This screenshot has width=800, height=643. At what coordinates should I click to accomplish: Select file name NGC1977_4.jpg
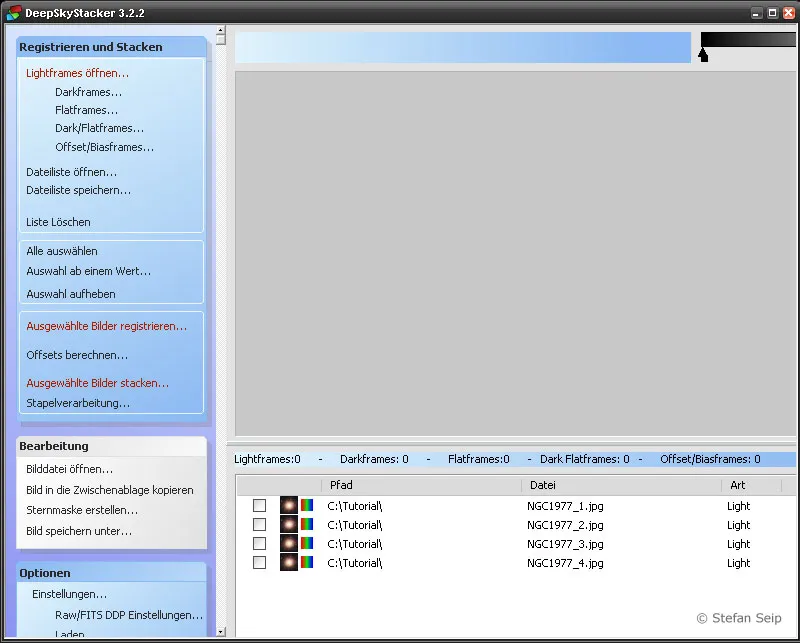click(x=565, y=563)
